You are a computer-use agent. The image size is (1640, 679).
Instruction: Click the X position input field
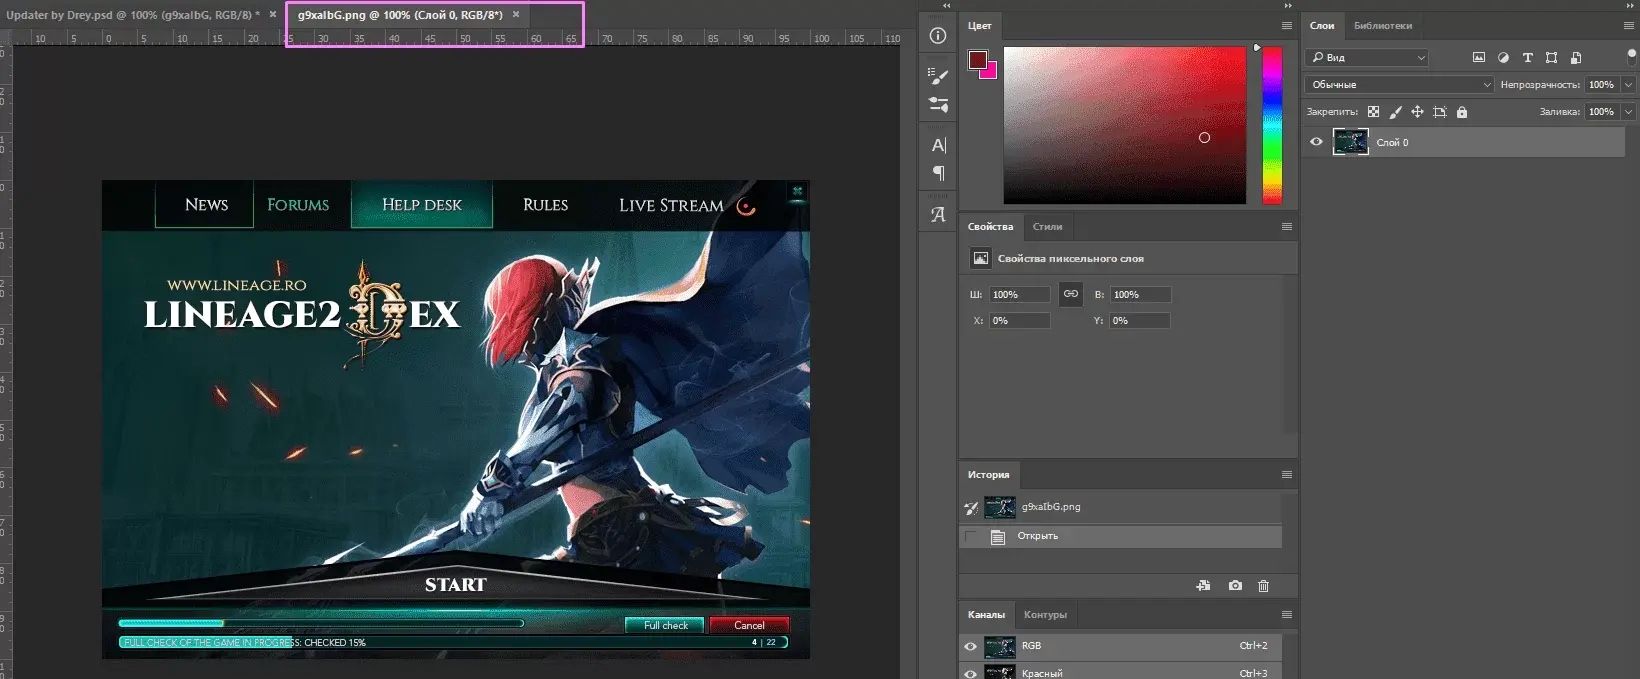point(1020,321)
